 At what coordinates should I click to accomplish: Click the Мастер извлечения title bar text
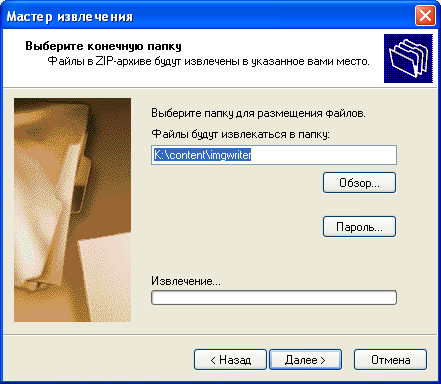click(70, 16)
